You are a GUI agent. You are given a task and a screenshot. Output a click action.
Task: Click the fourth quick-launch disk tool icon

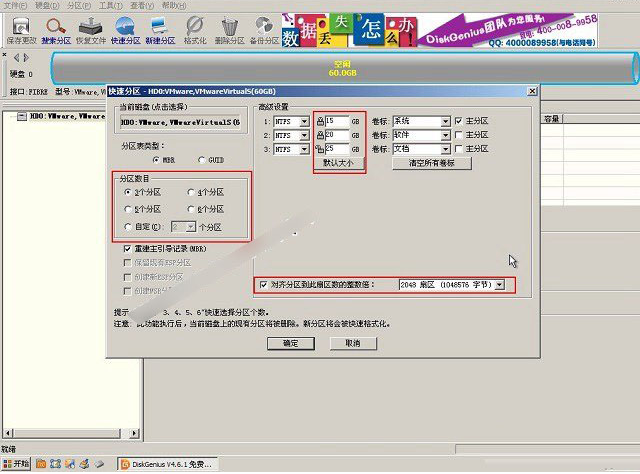coord(84,464)
